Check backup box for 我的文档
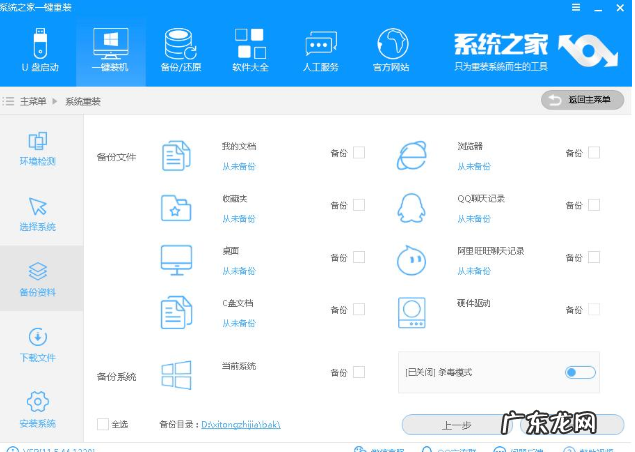 (359, 153)
